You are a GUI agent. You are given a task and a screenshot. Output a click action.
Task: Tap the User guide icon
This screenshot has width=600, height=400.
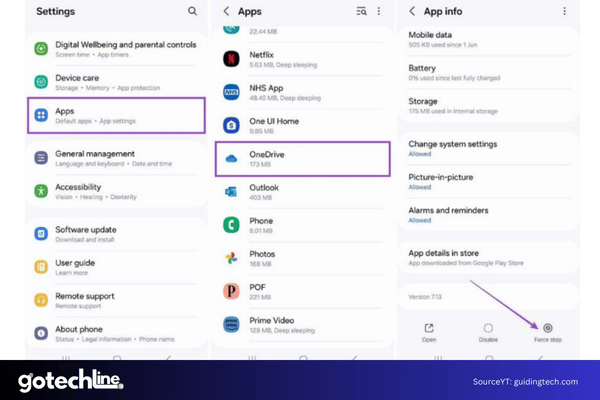point(41,267)
